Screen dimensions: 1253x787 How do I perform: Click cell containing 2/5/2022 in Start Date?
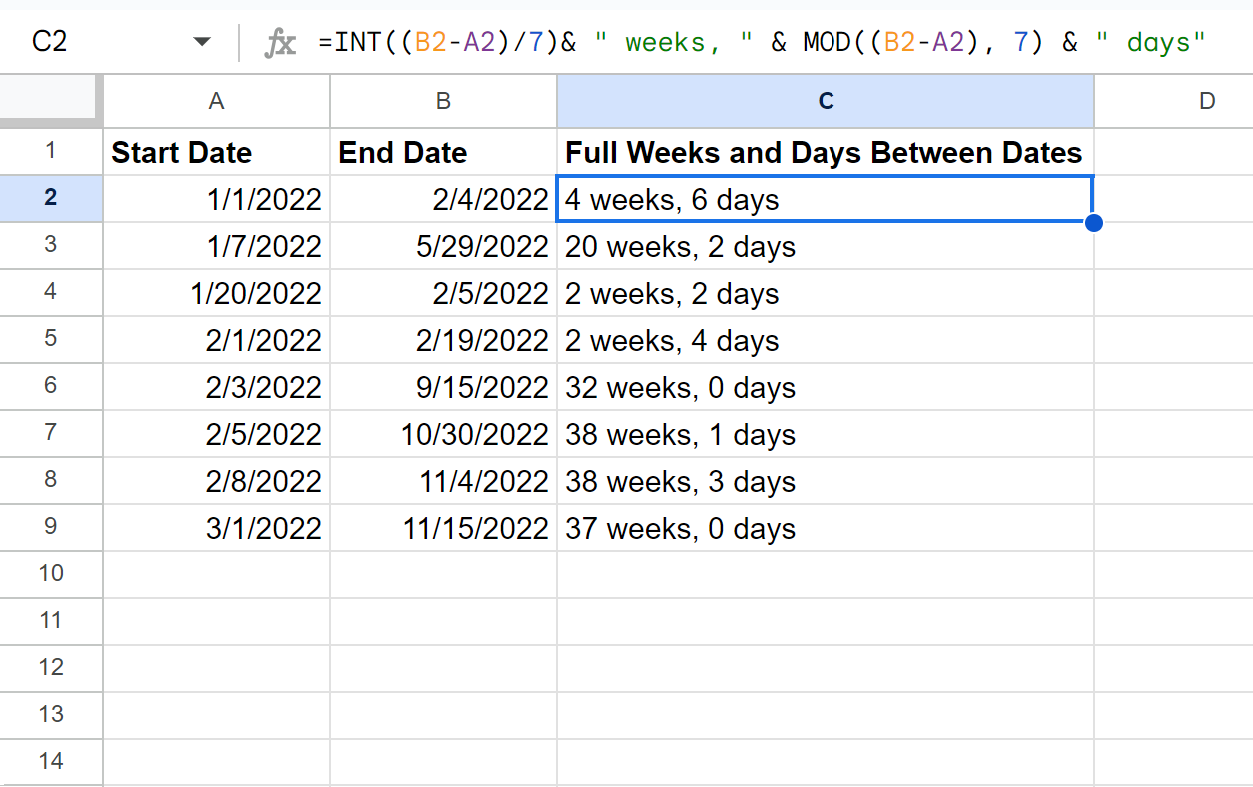tap(216, 434)
